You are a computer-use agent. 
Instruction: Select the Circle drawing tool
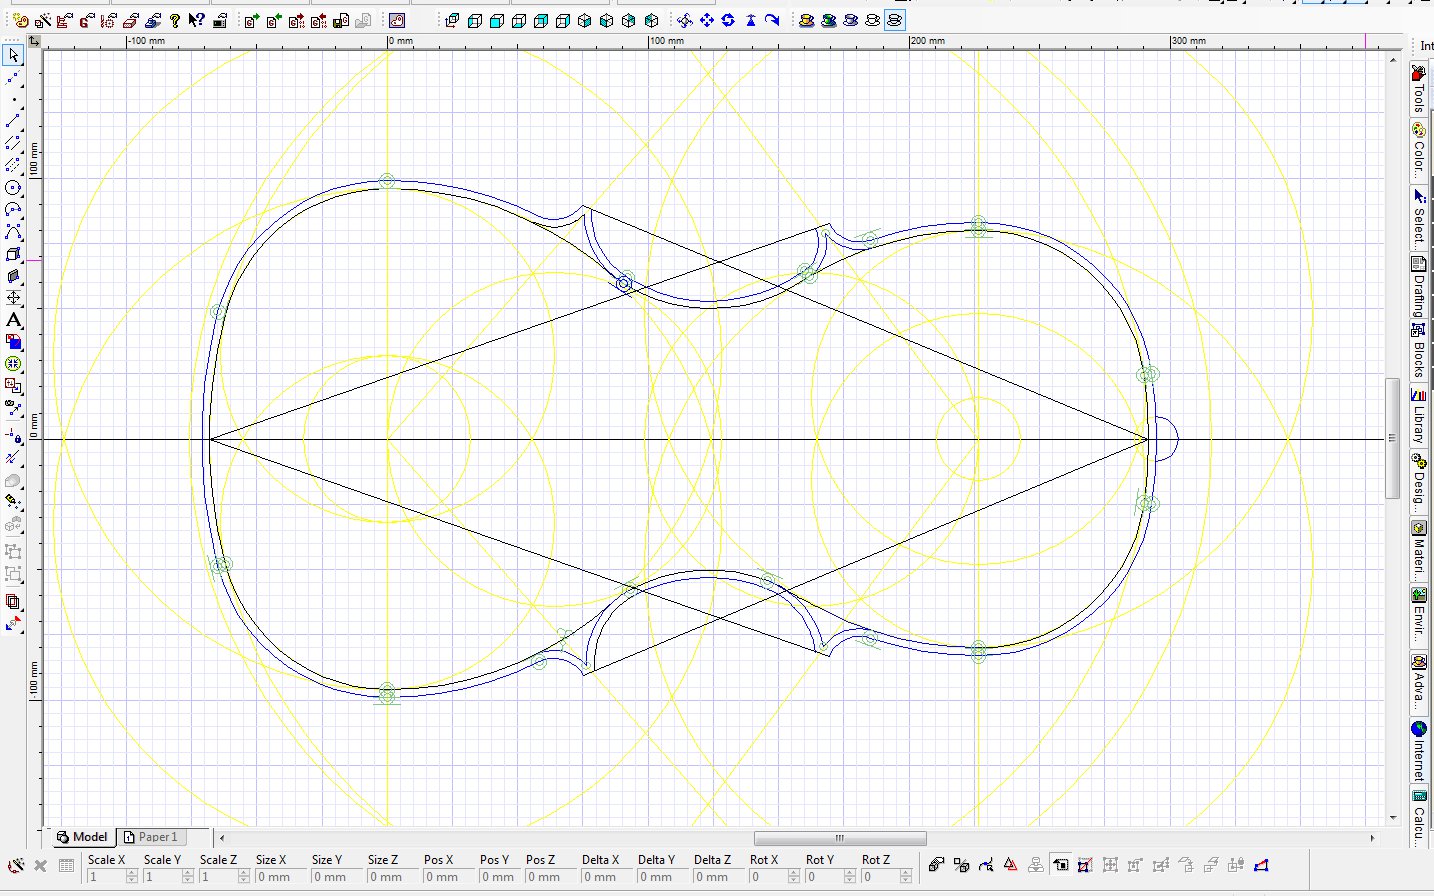pos(13,188)
